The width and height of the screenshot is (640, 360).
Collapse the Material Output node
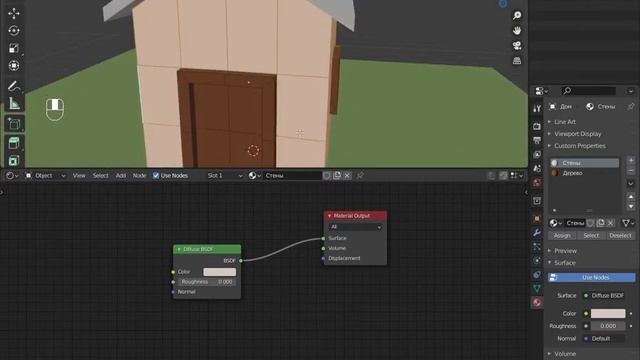coord(329,216)
